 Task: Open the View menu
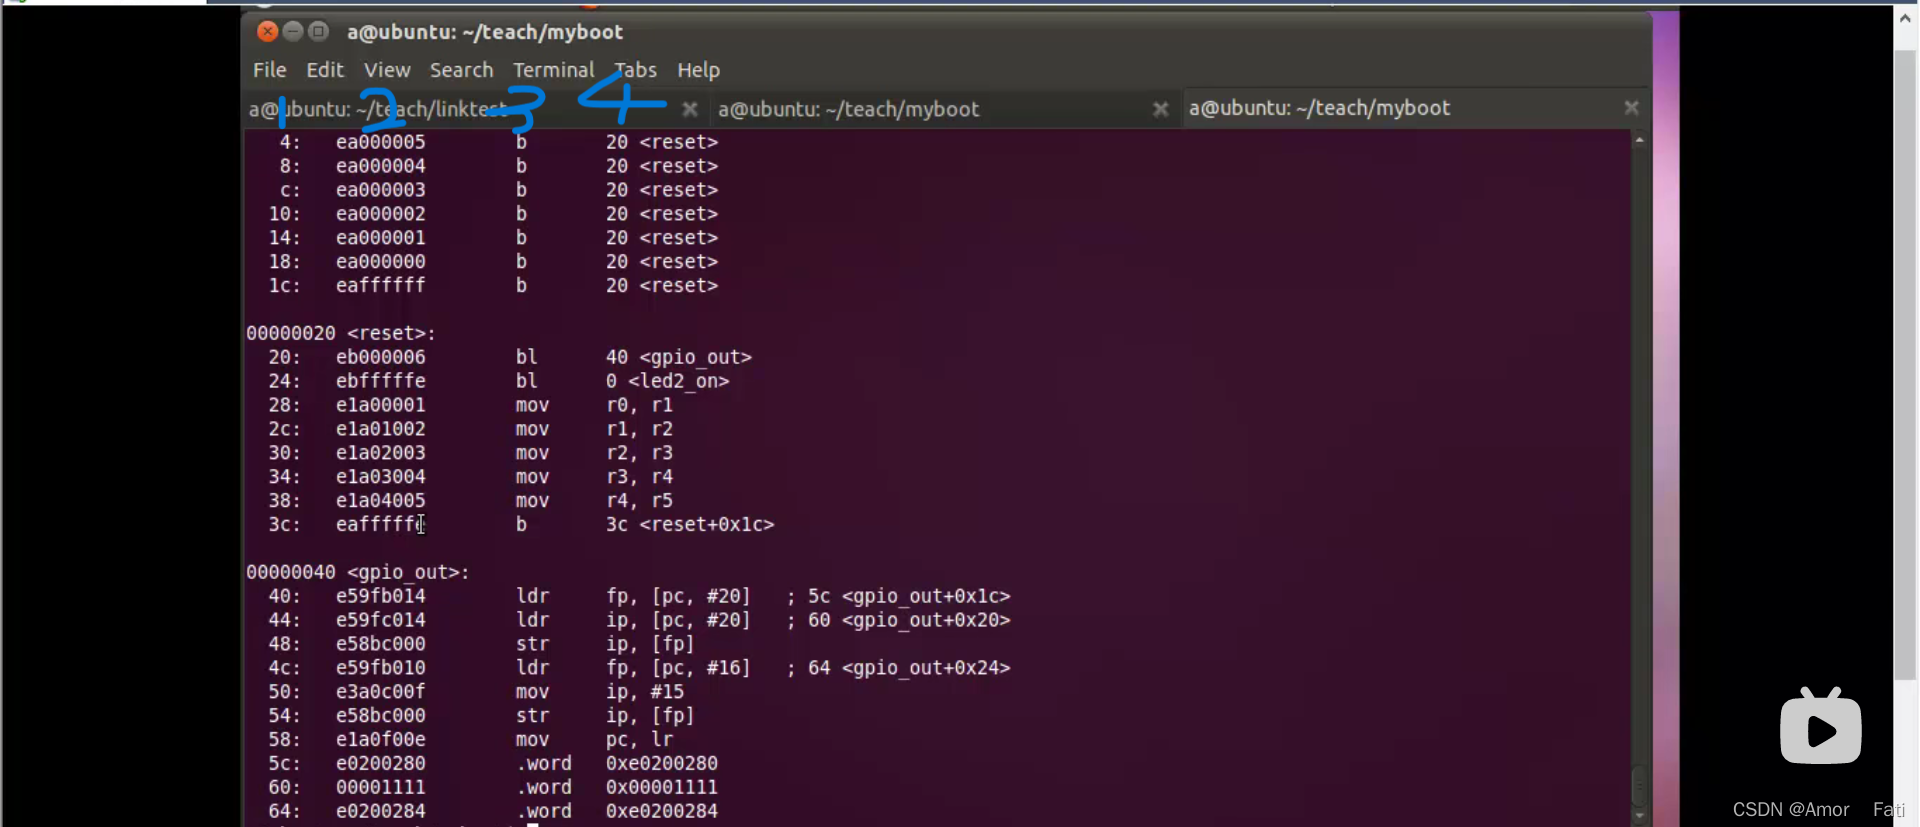[x=387, y=70]
